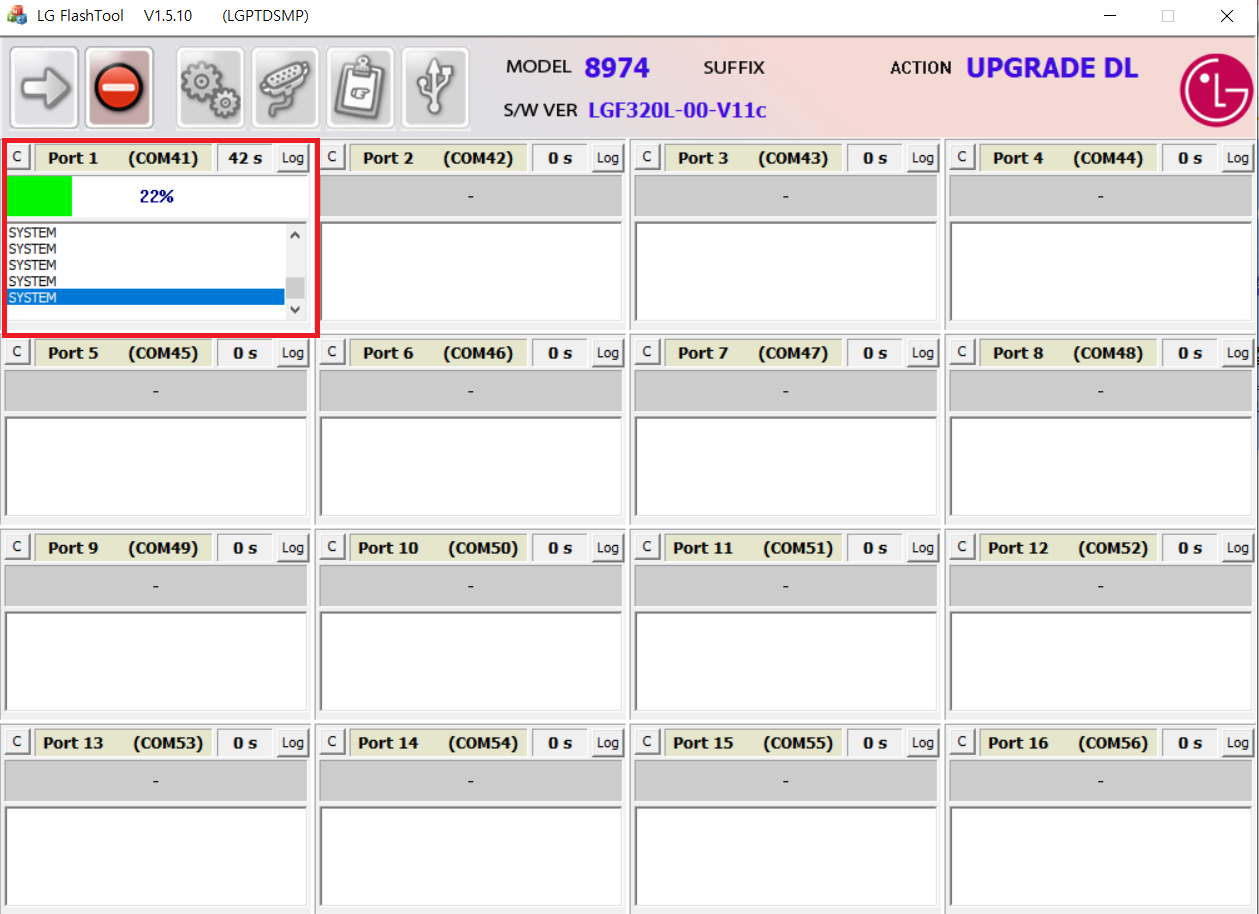1259x914 pixels.
Task: Open the Log for Port 16
Action: (1237, 743)
